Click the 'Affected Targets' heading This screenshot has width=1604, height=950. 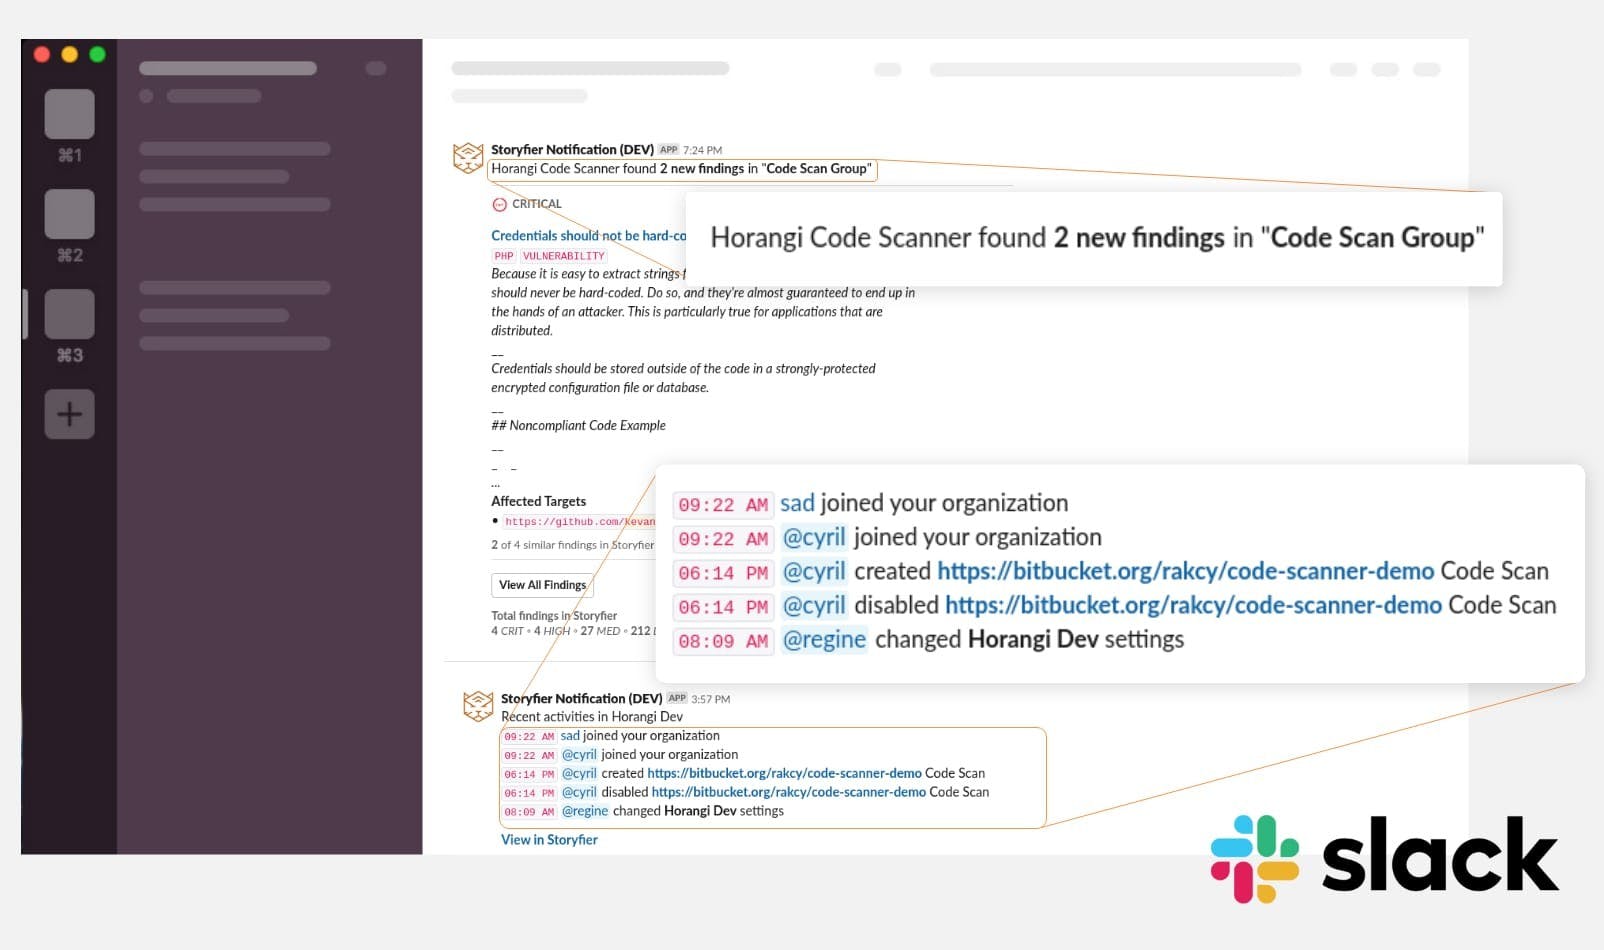tap(538, 501)
